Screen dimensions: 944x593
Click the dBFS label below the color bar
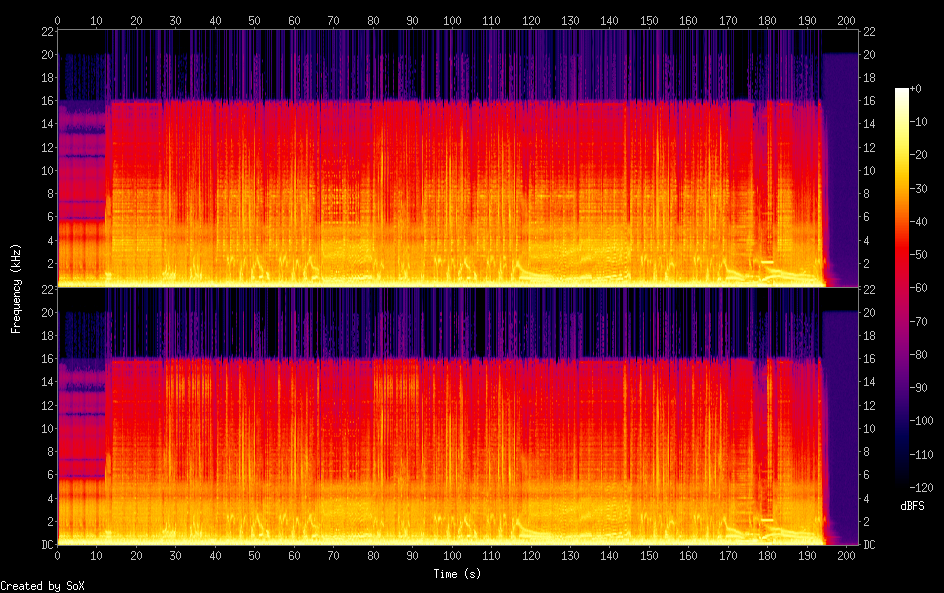[912, 506]
